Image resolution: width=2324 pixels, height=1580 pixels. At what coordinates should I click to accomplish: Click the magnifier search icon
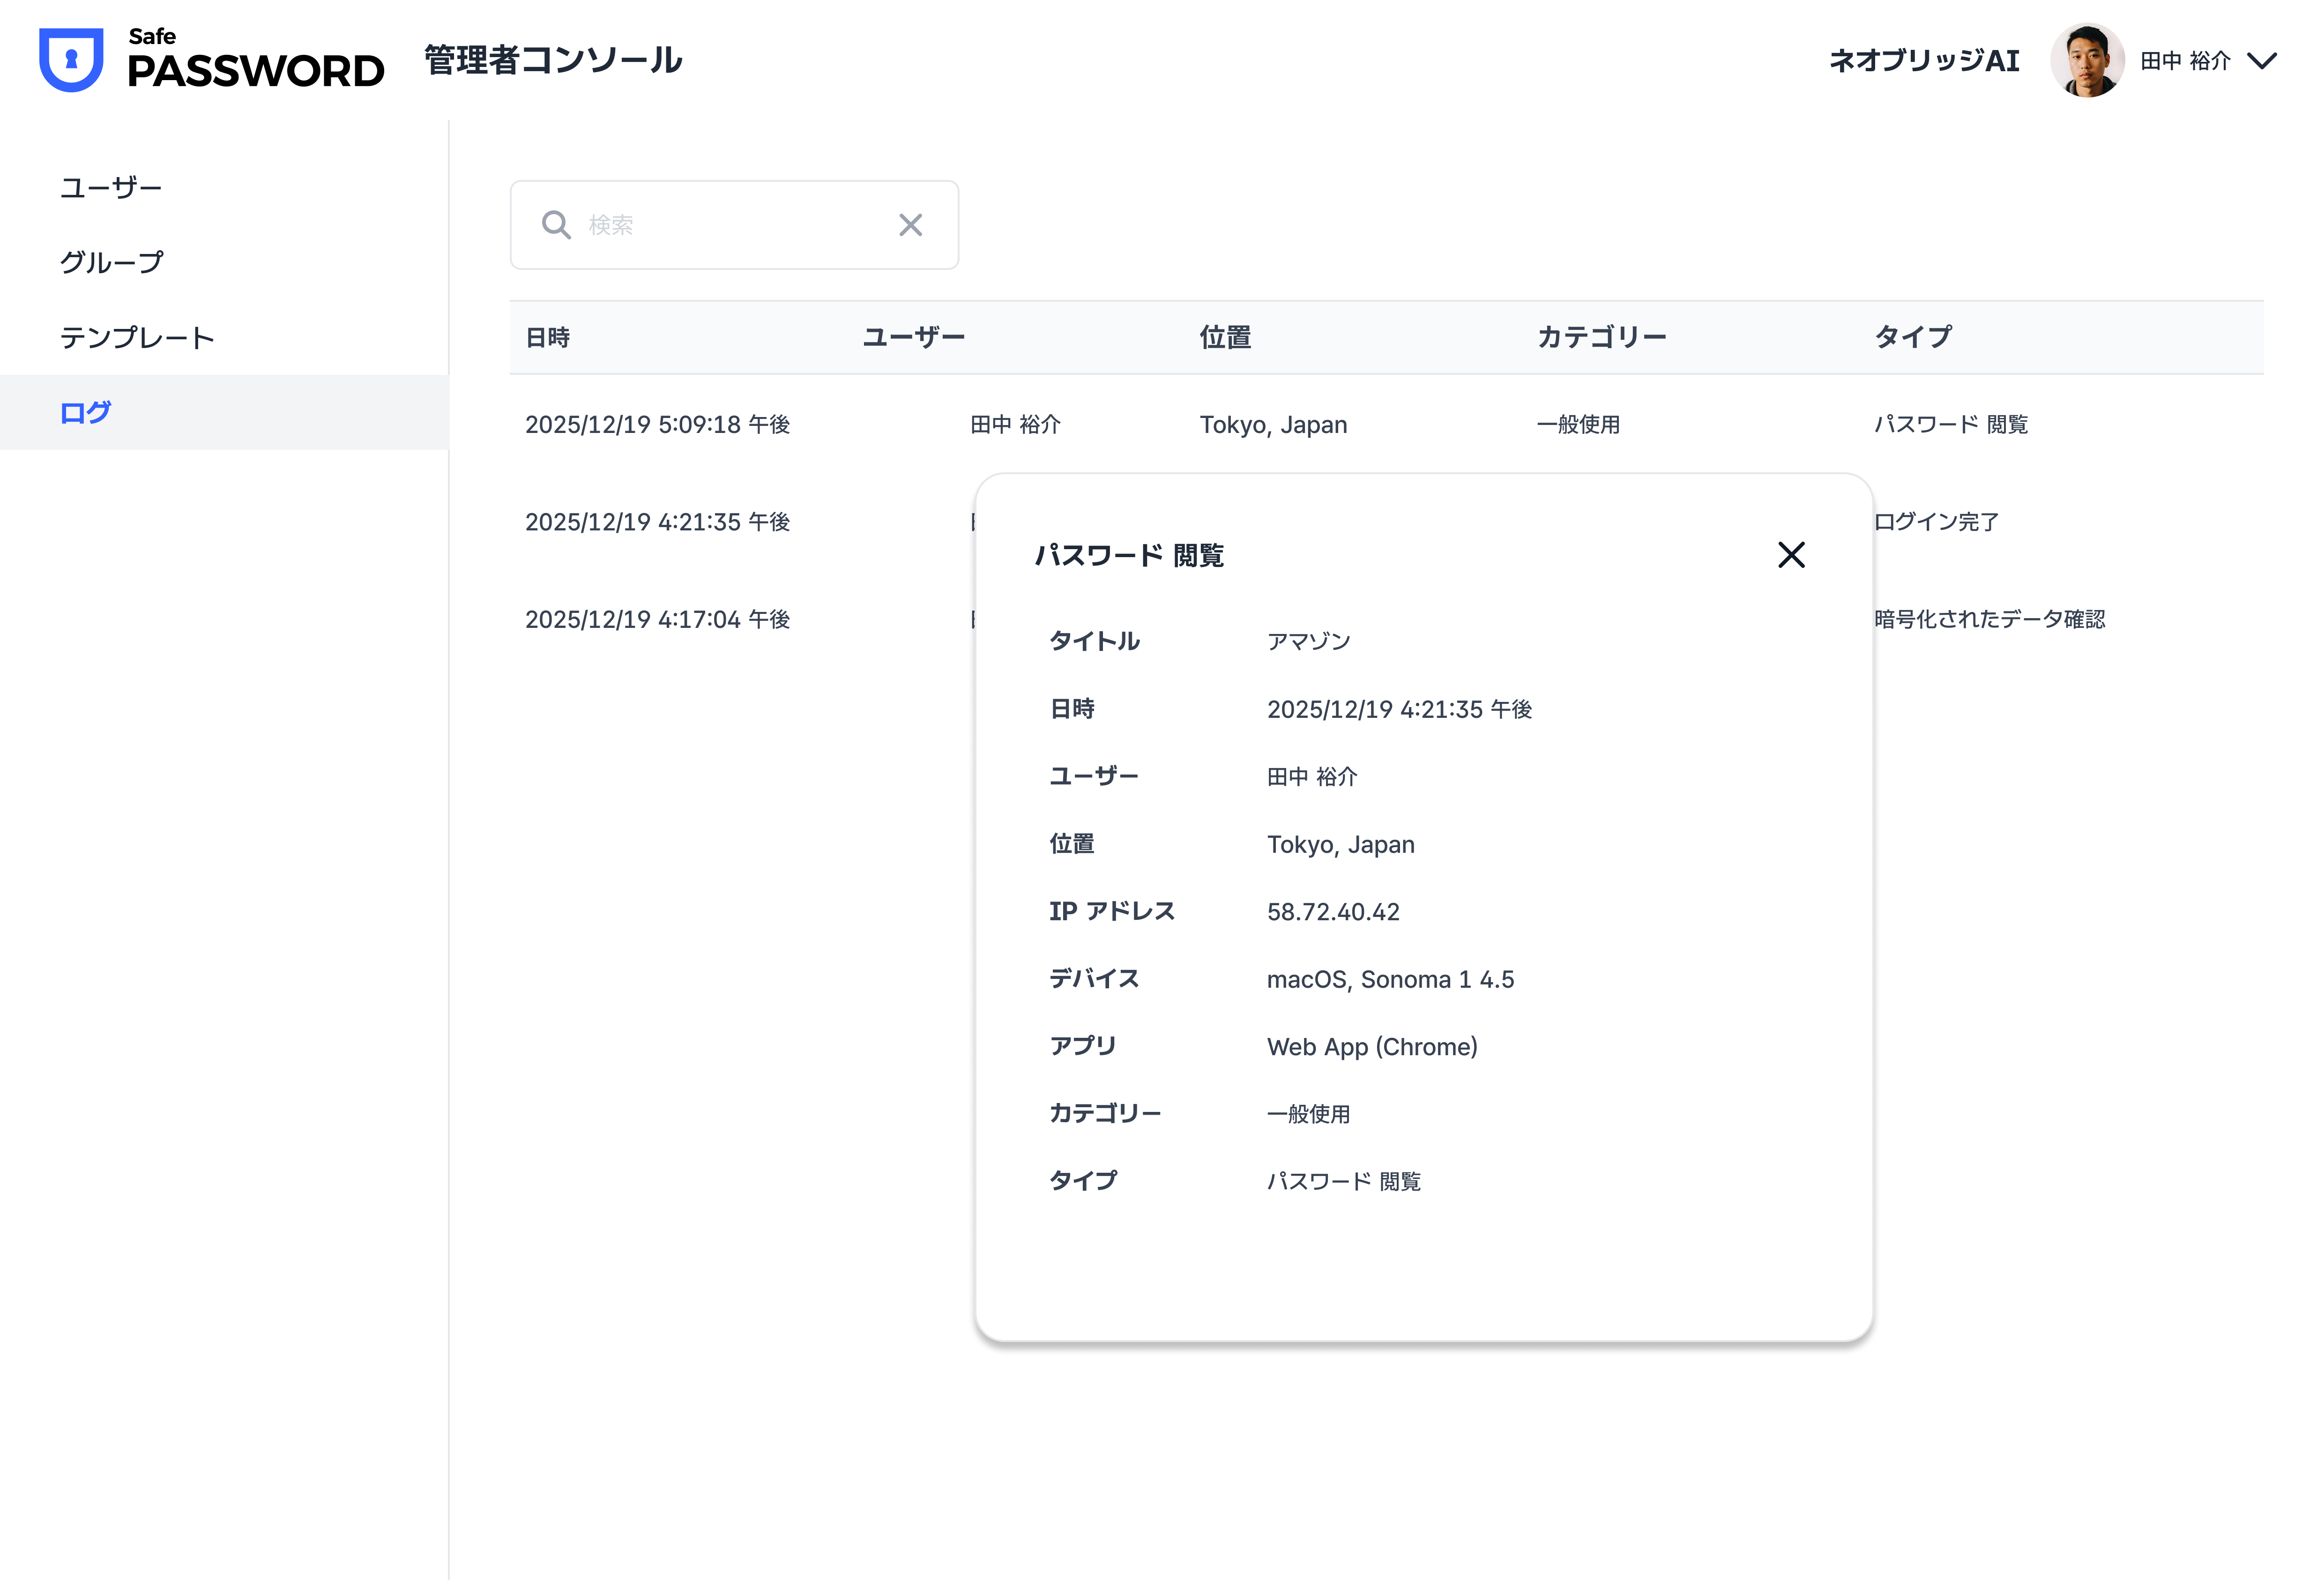[556, 225]
